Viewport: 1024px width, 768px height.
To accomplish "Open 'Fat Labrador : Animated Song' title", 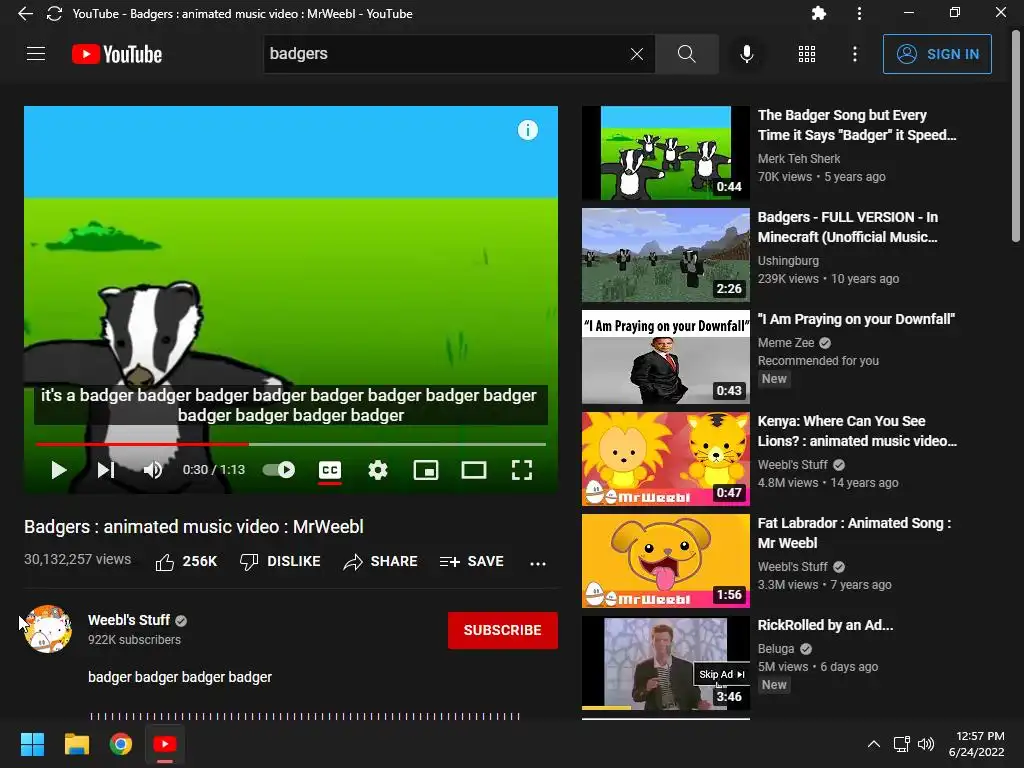I will [854, 533].
